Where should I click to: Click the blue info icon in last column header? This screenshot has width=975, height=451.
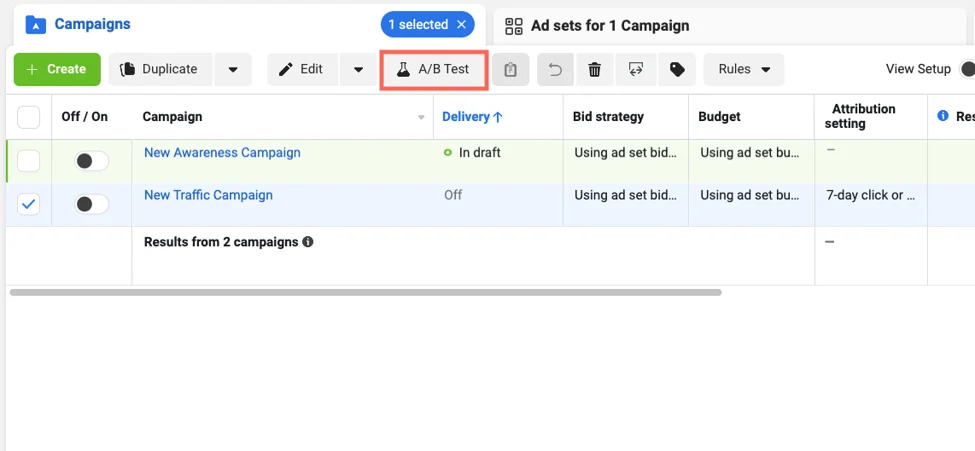943,116
